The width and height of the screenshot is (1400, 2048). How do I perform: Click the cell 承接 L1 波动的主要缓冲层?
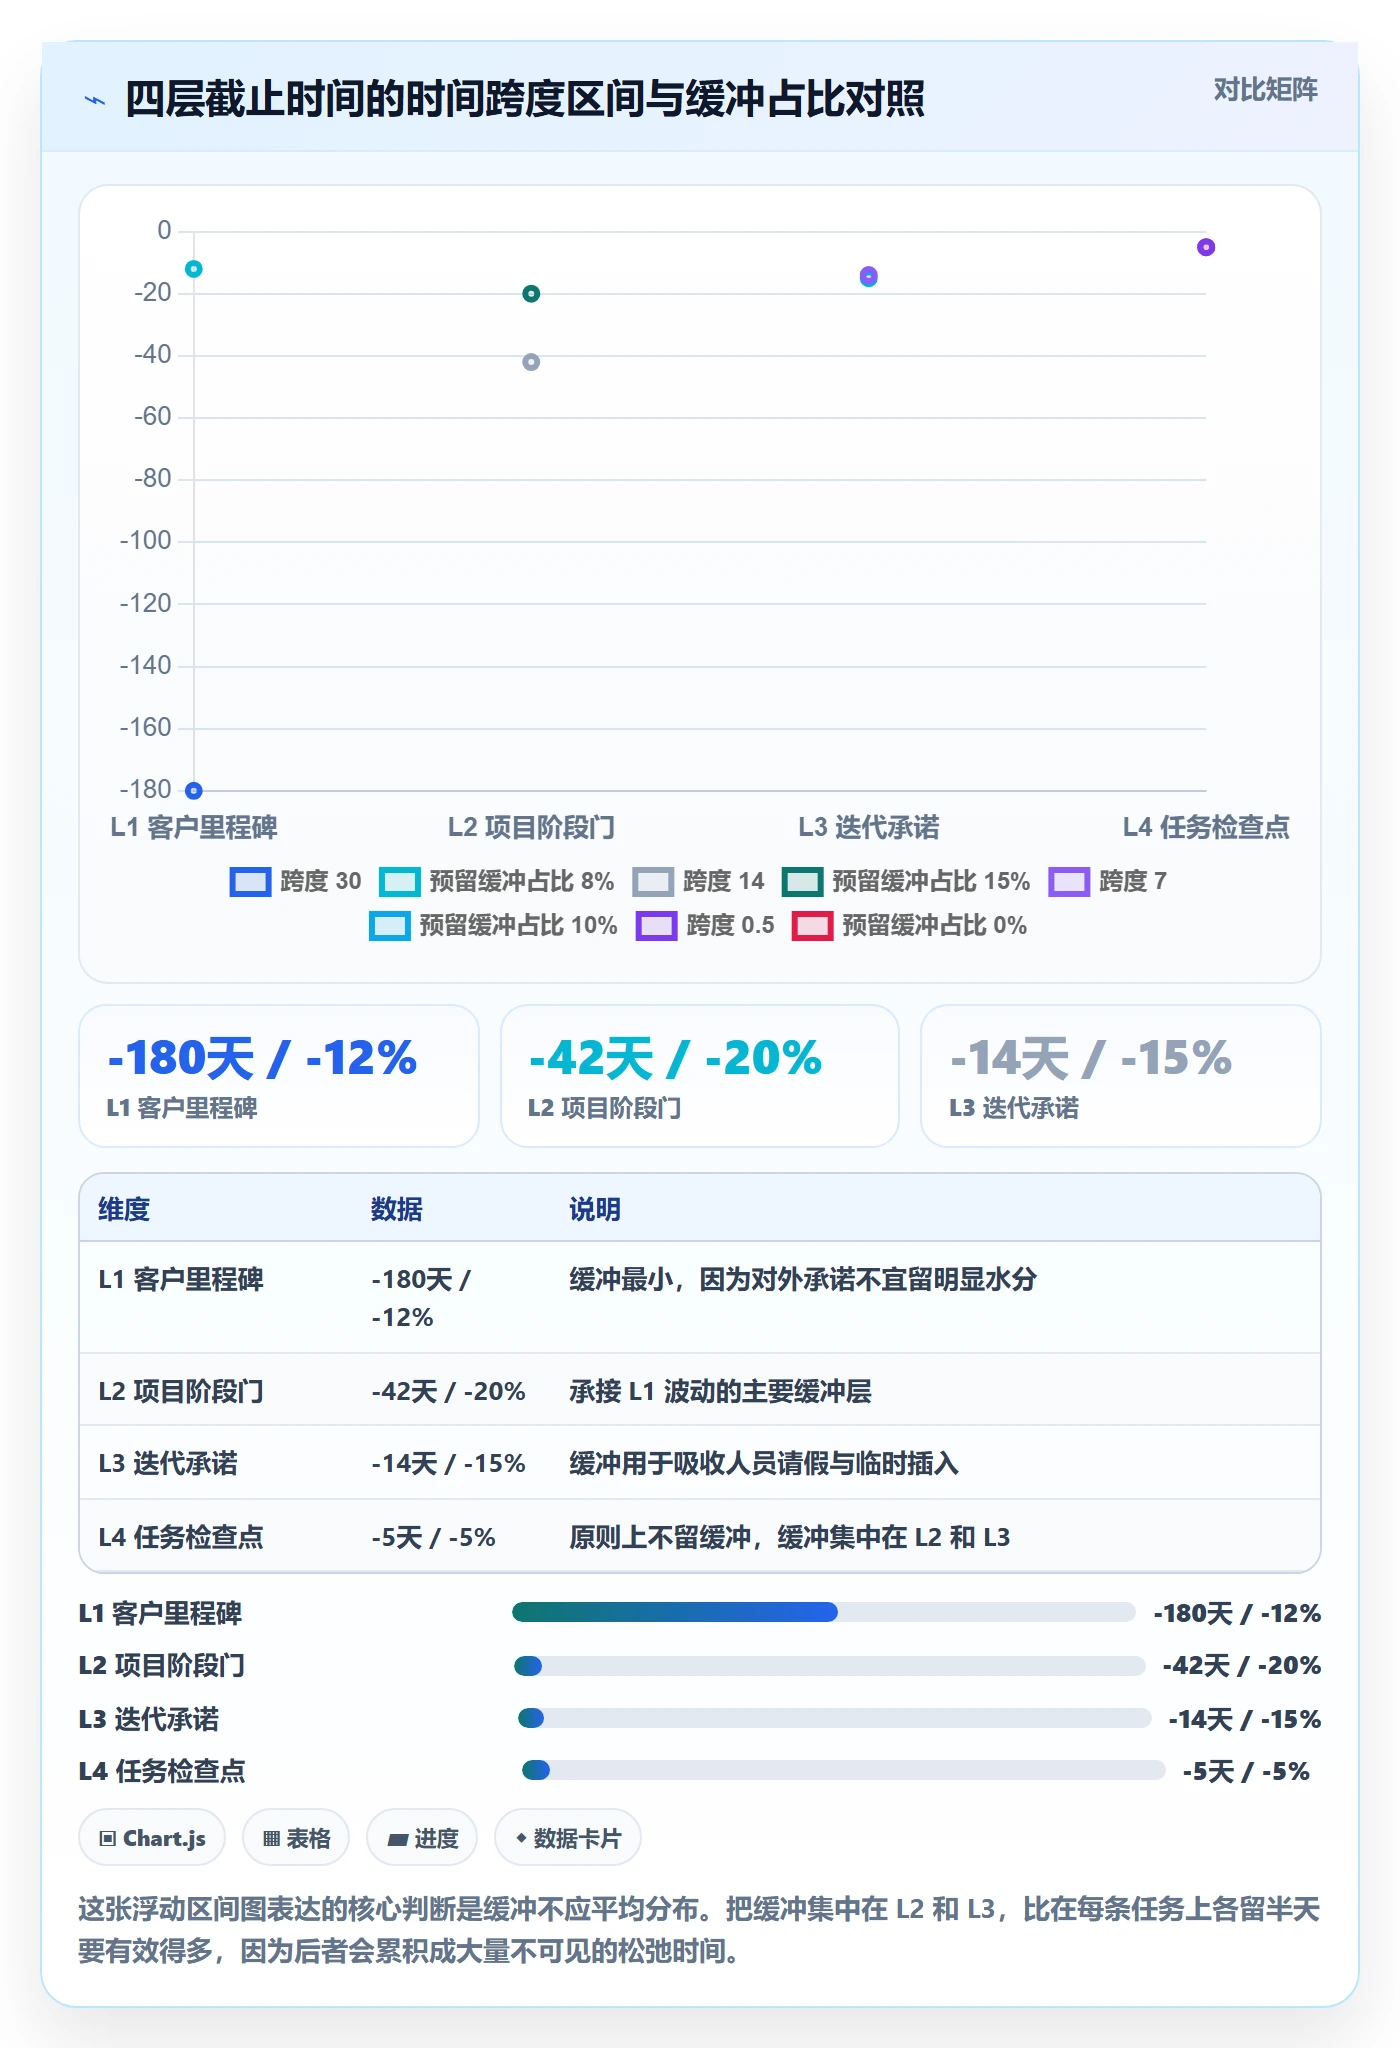(720, 1391)
